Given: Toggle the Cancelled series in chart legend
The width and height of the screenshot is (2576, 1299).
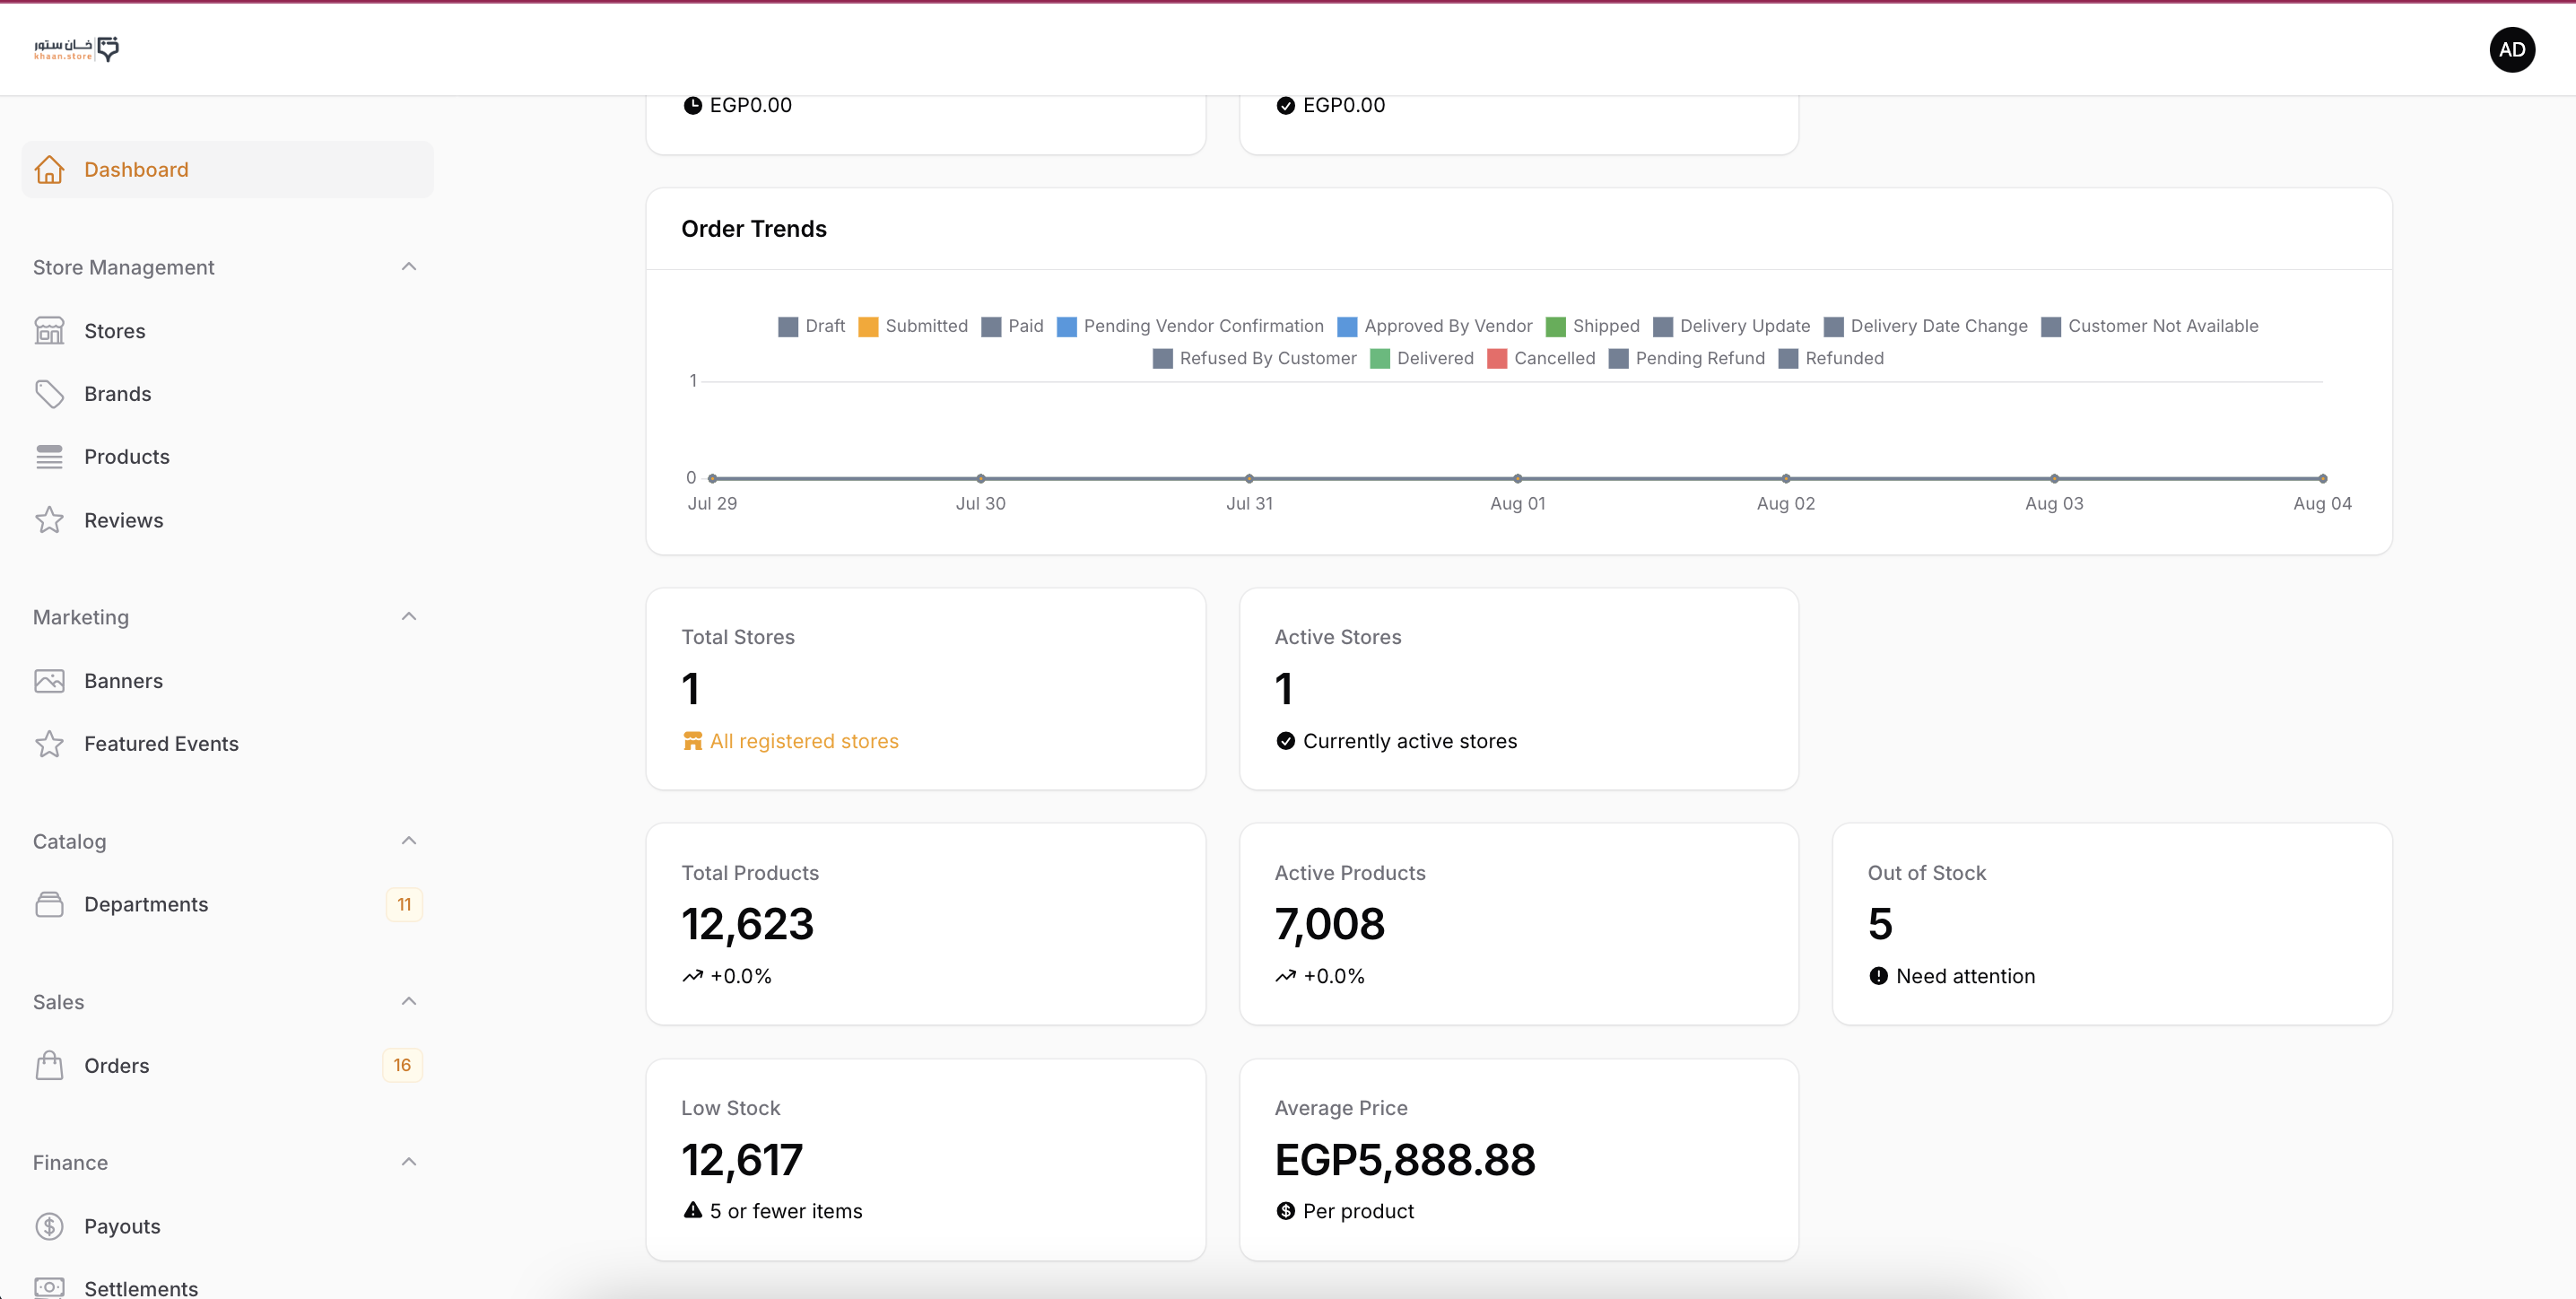Looking at the screenshot, I should tap(1540, 358).
